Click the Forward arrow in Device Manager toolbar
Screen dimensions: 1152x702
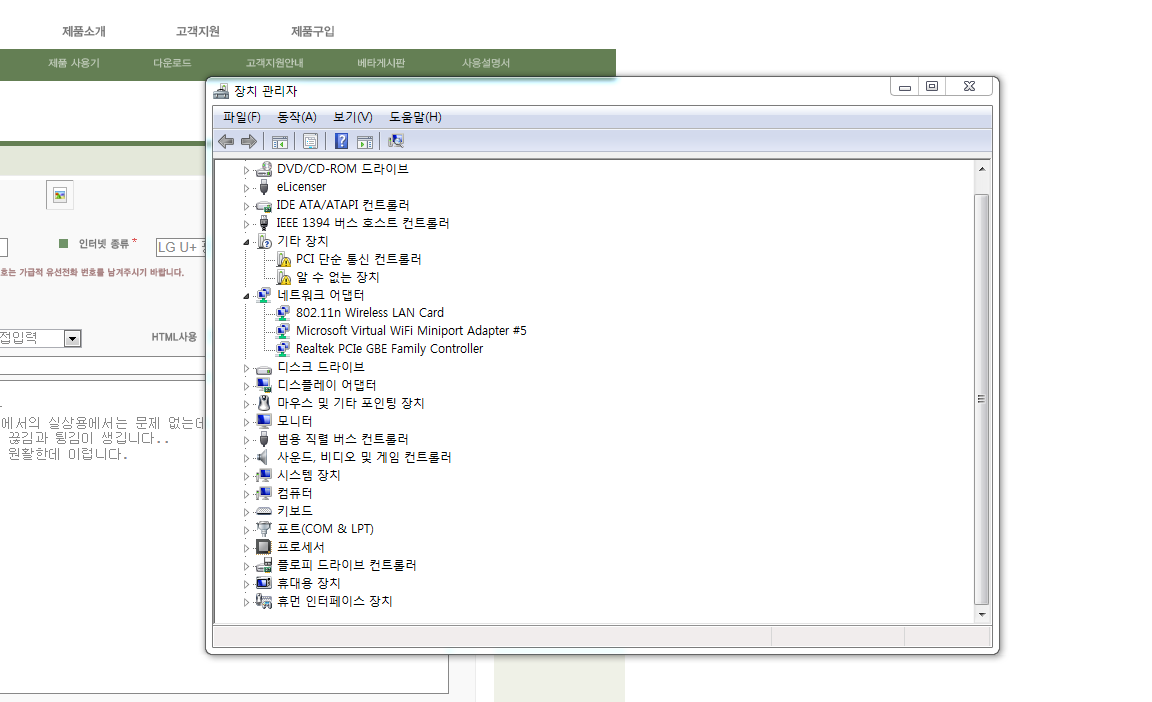pyautogui.click(x=249, y=142)
